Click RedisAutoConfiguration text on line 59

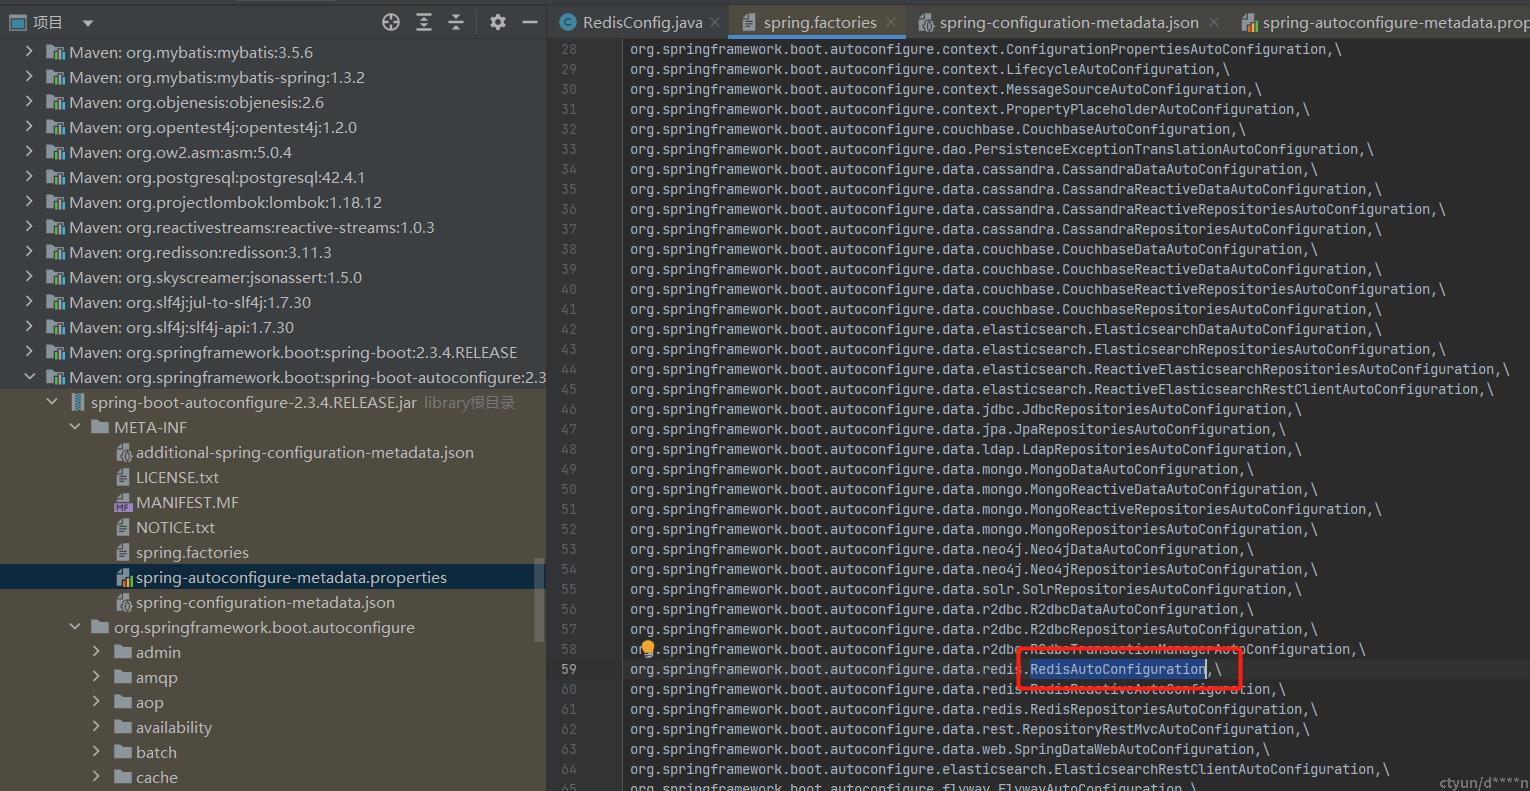(x=1118, y=669)
